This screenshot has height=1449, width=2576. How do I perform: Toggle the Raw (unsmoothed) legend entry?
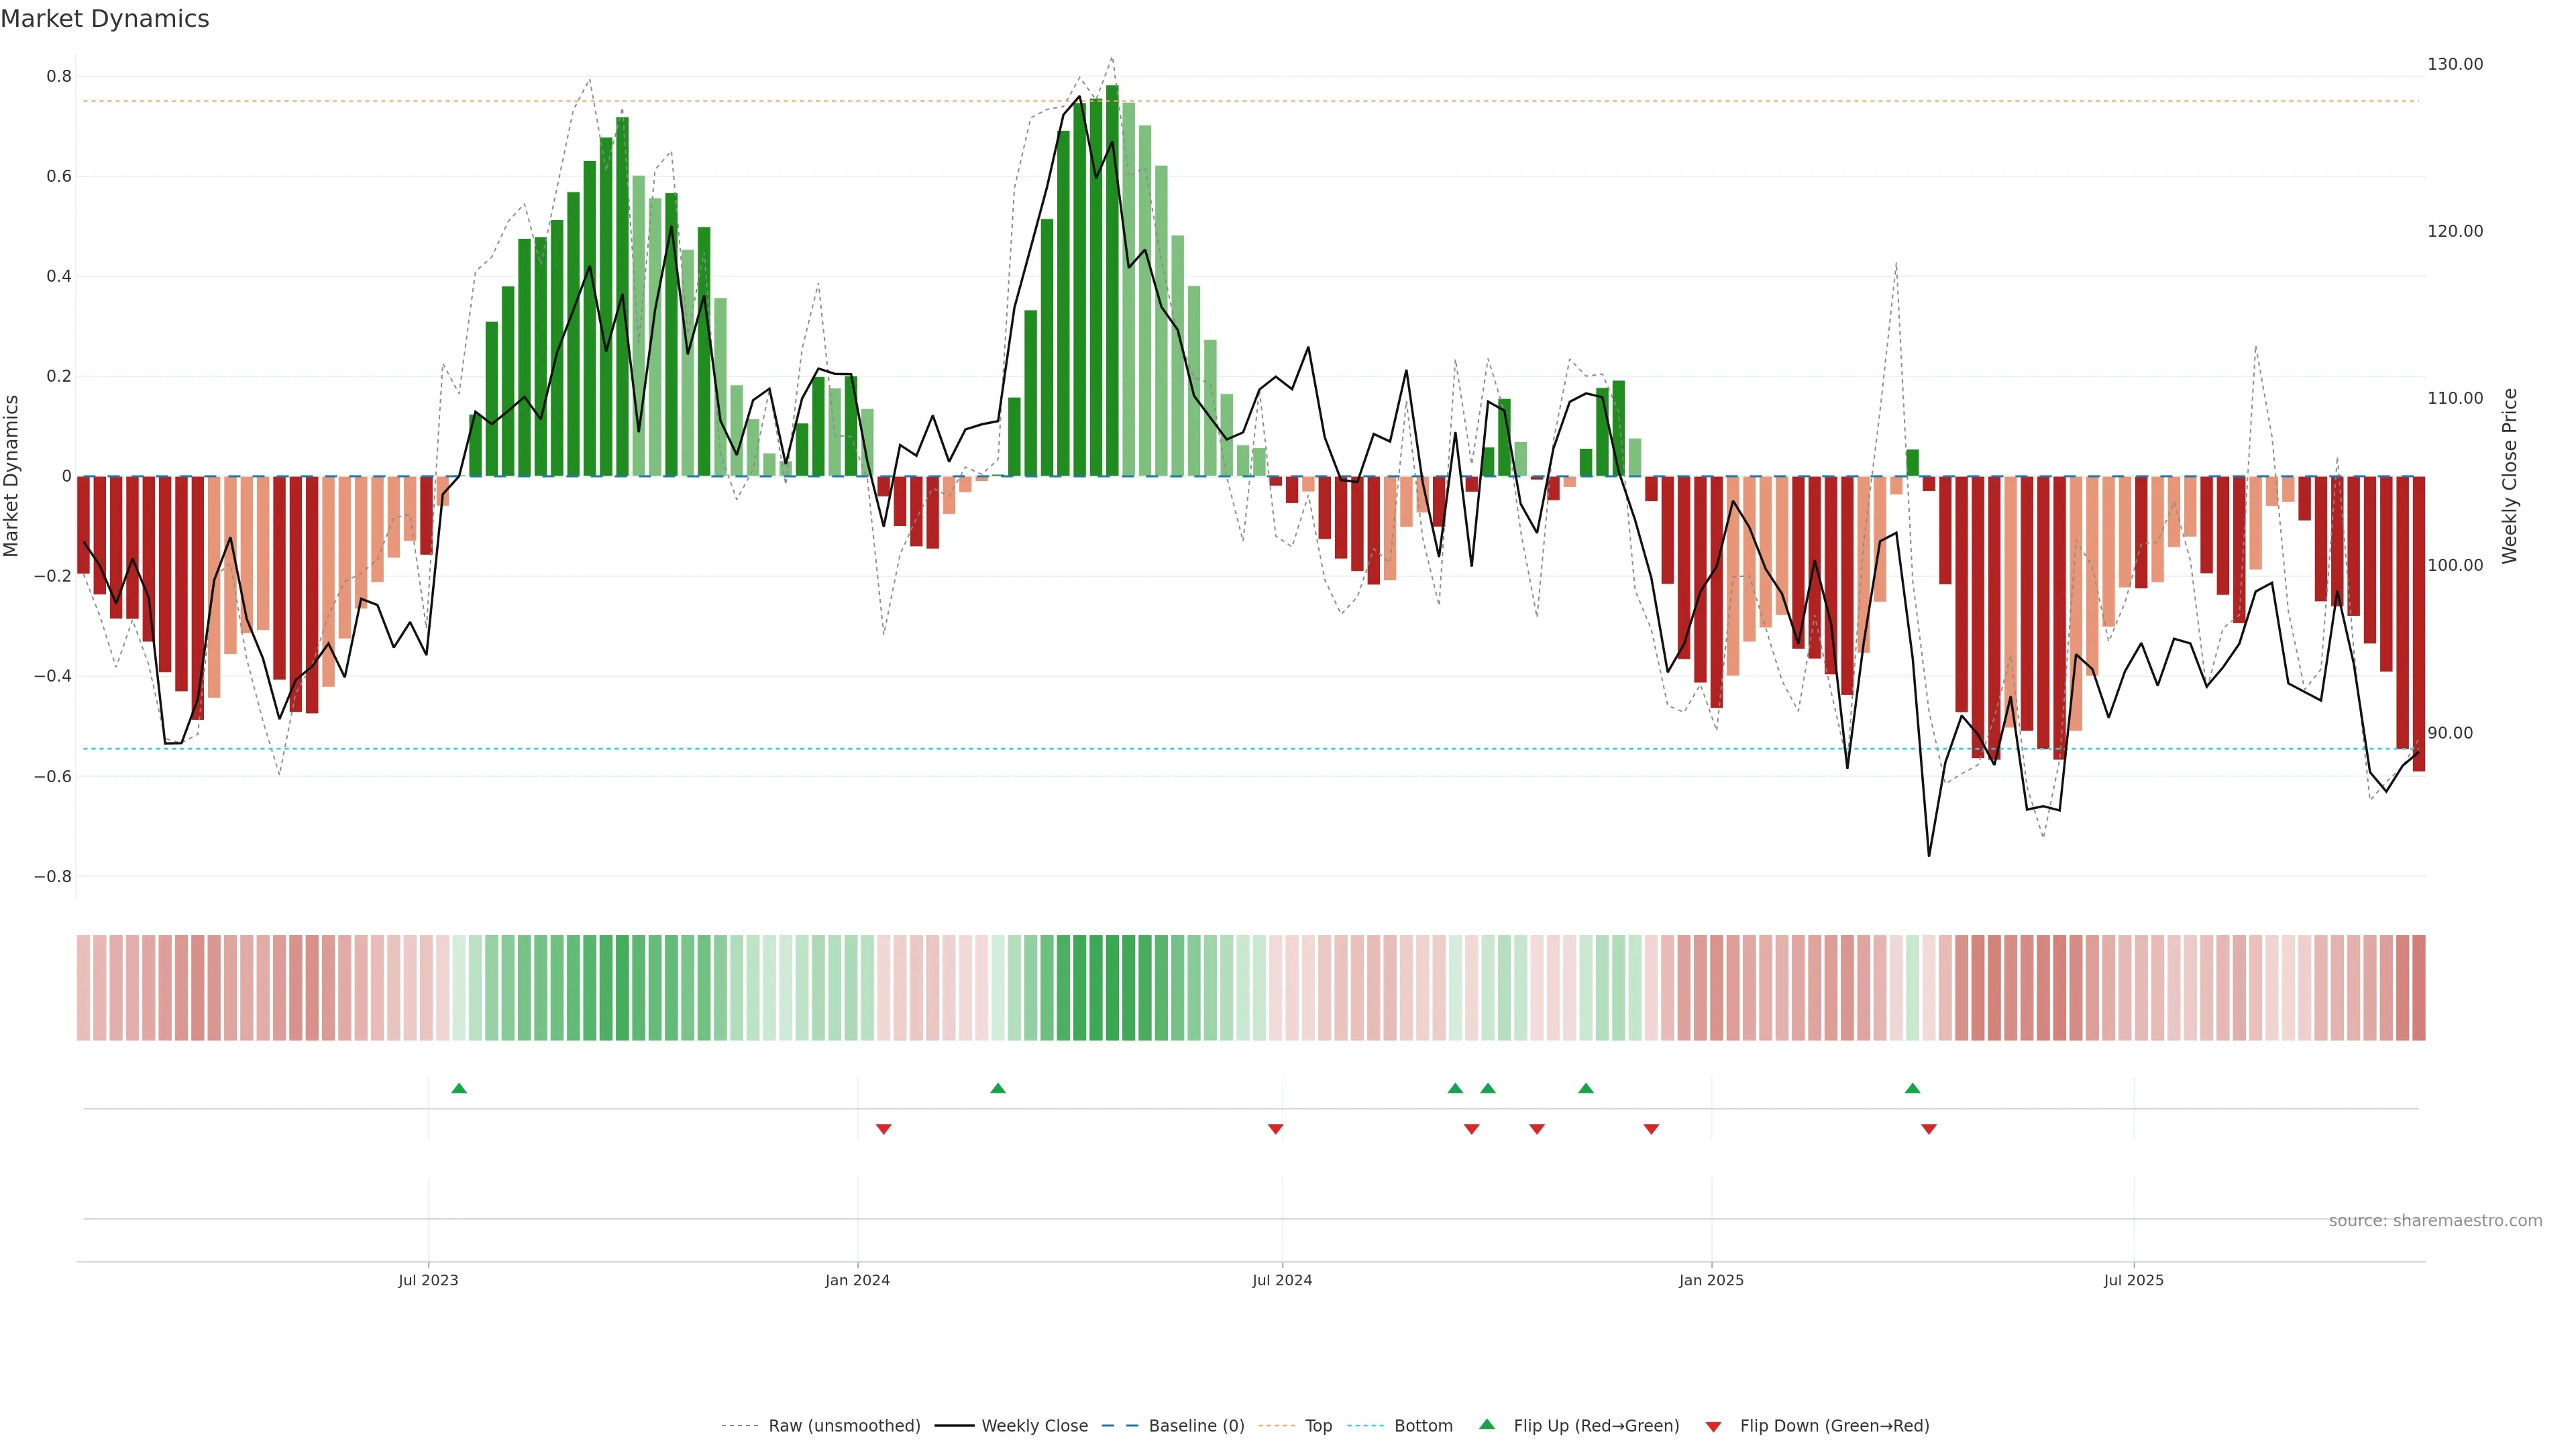(x=844, y=1426)
